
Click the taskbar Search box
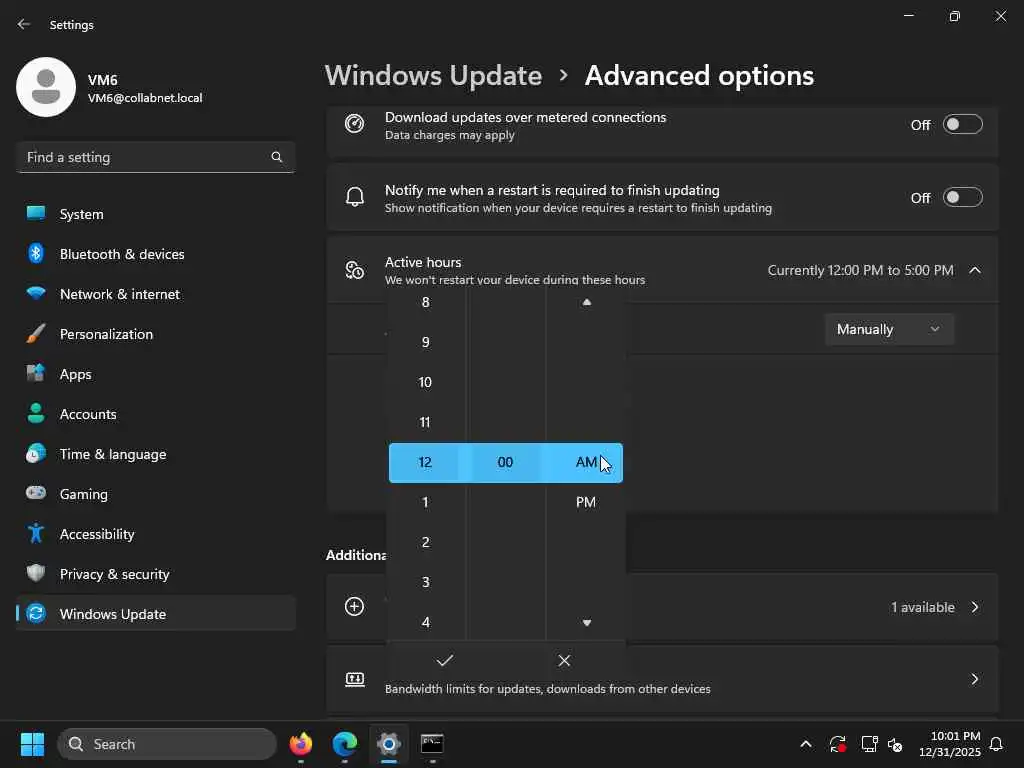tap(167, 744)
